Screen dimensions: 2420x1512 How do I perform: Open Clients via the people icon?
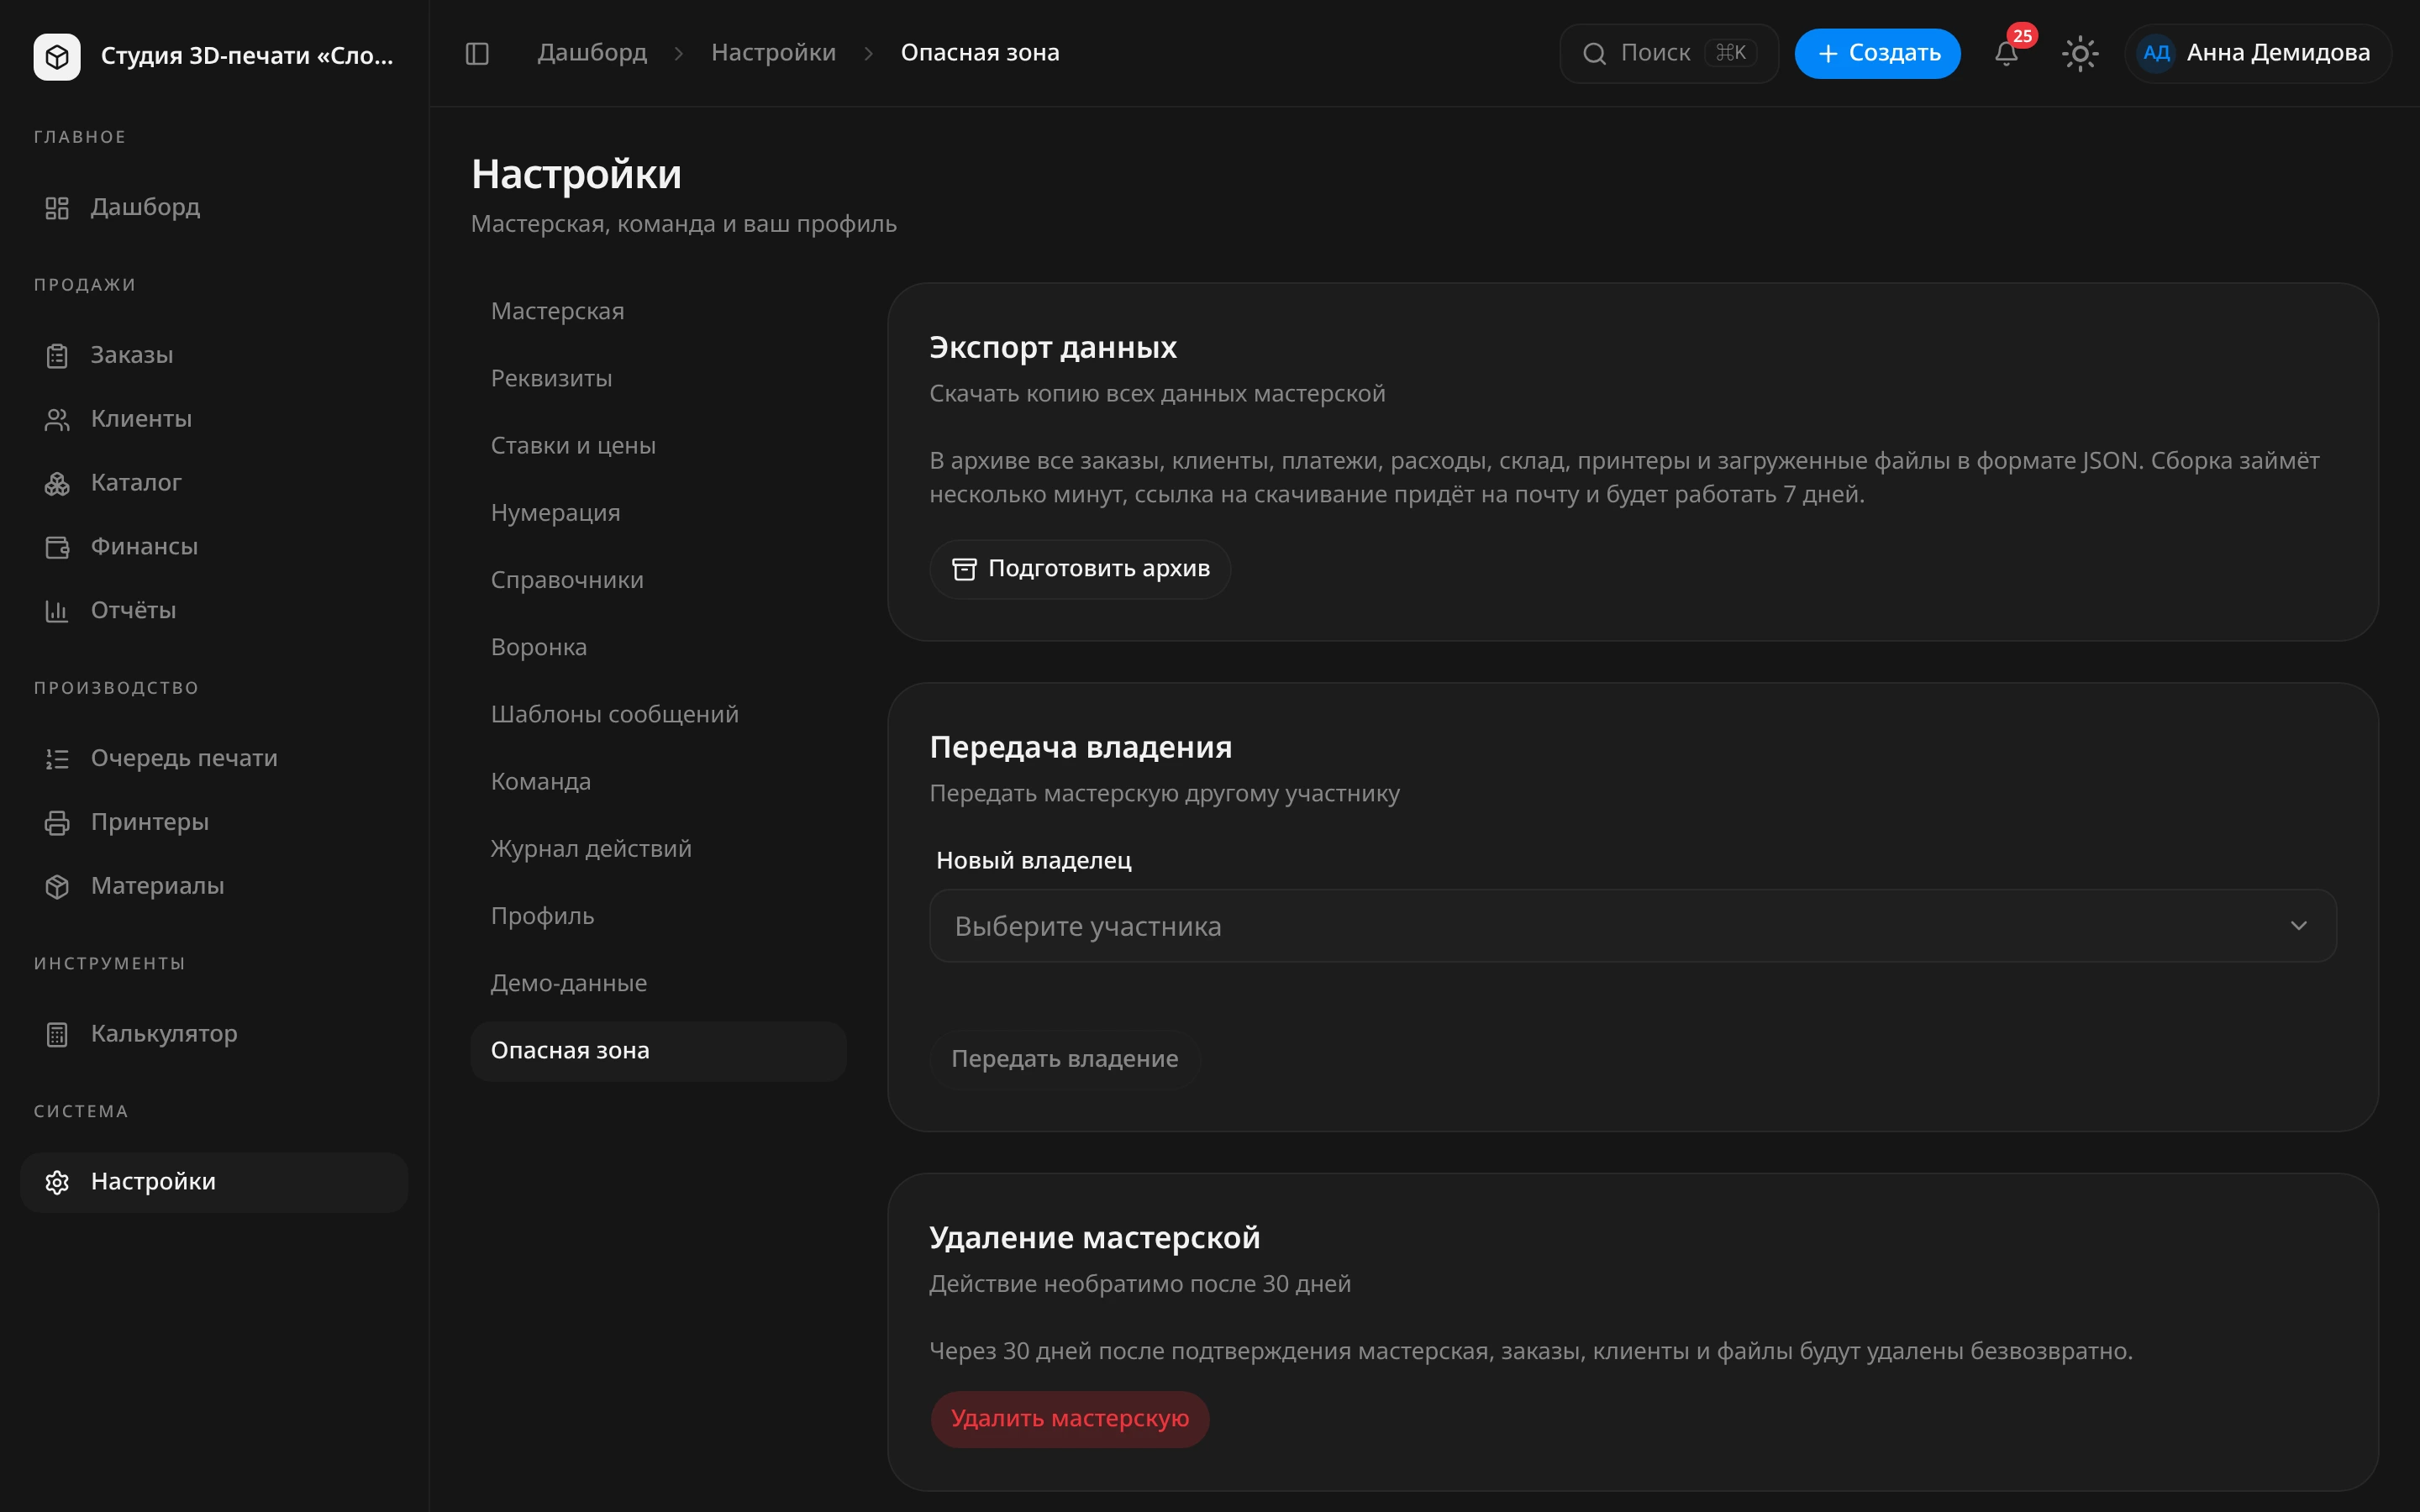[x=57, y=420]
